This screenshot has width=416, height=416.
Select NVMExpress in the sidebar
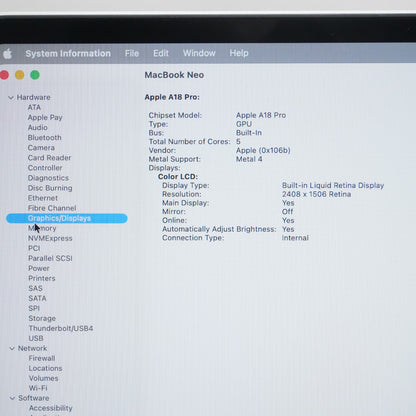tap(50, 238)
